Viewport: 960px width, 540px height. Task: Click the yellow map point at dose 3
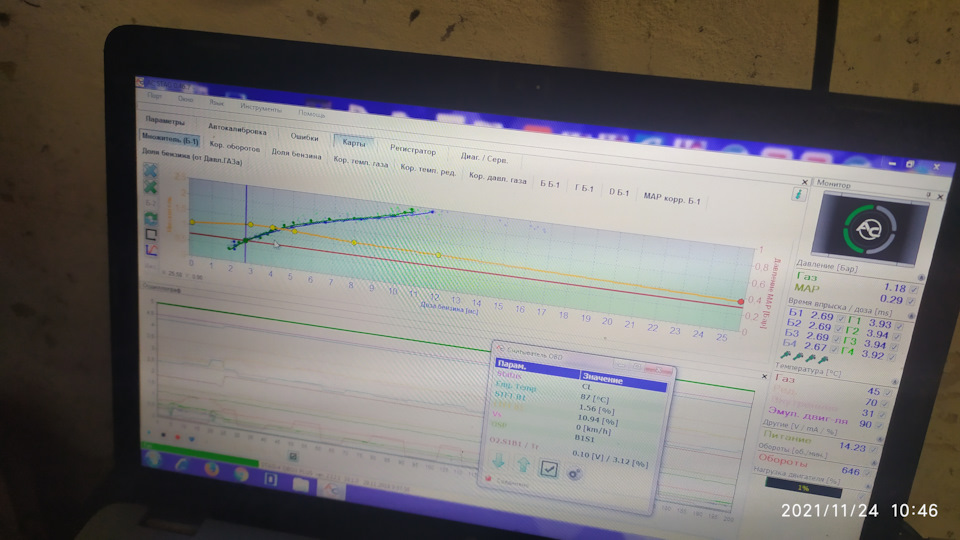coord(250,224)
